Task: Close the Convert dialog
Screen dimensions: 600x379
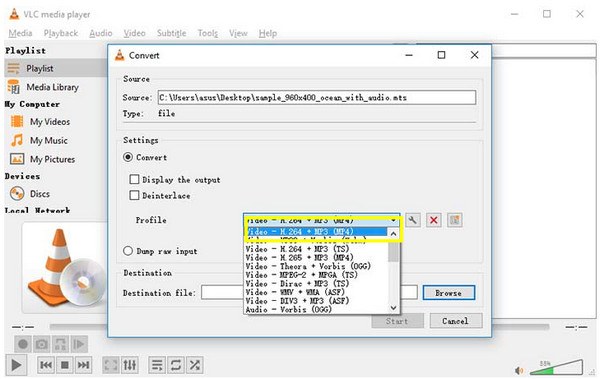Action: pos(474,55)
